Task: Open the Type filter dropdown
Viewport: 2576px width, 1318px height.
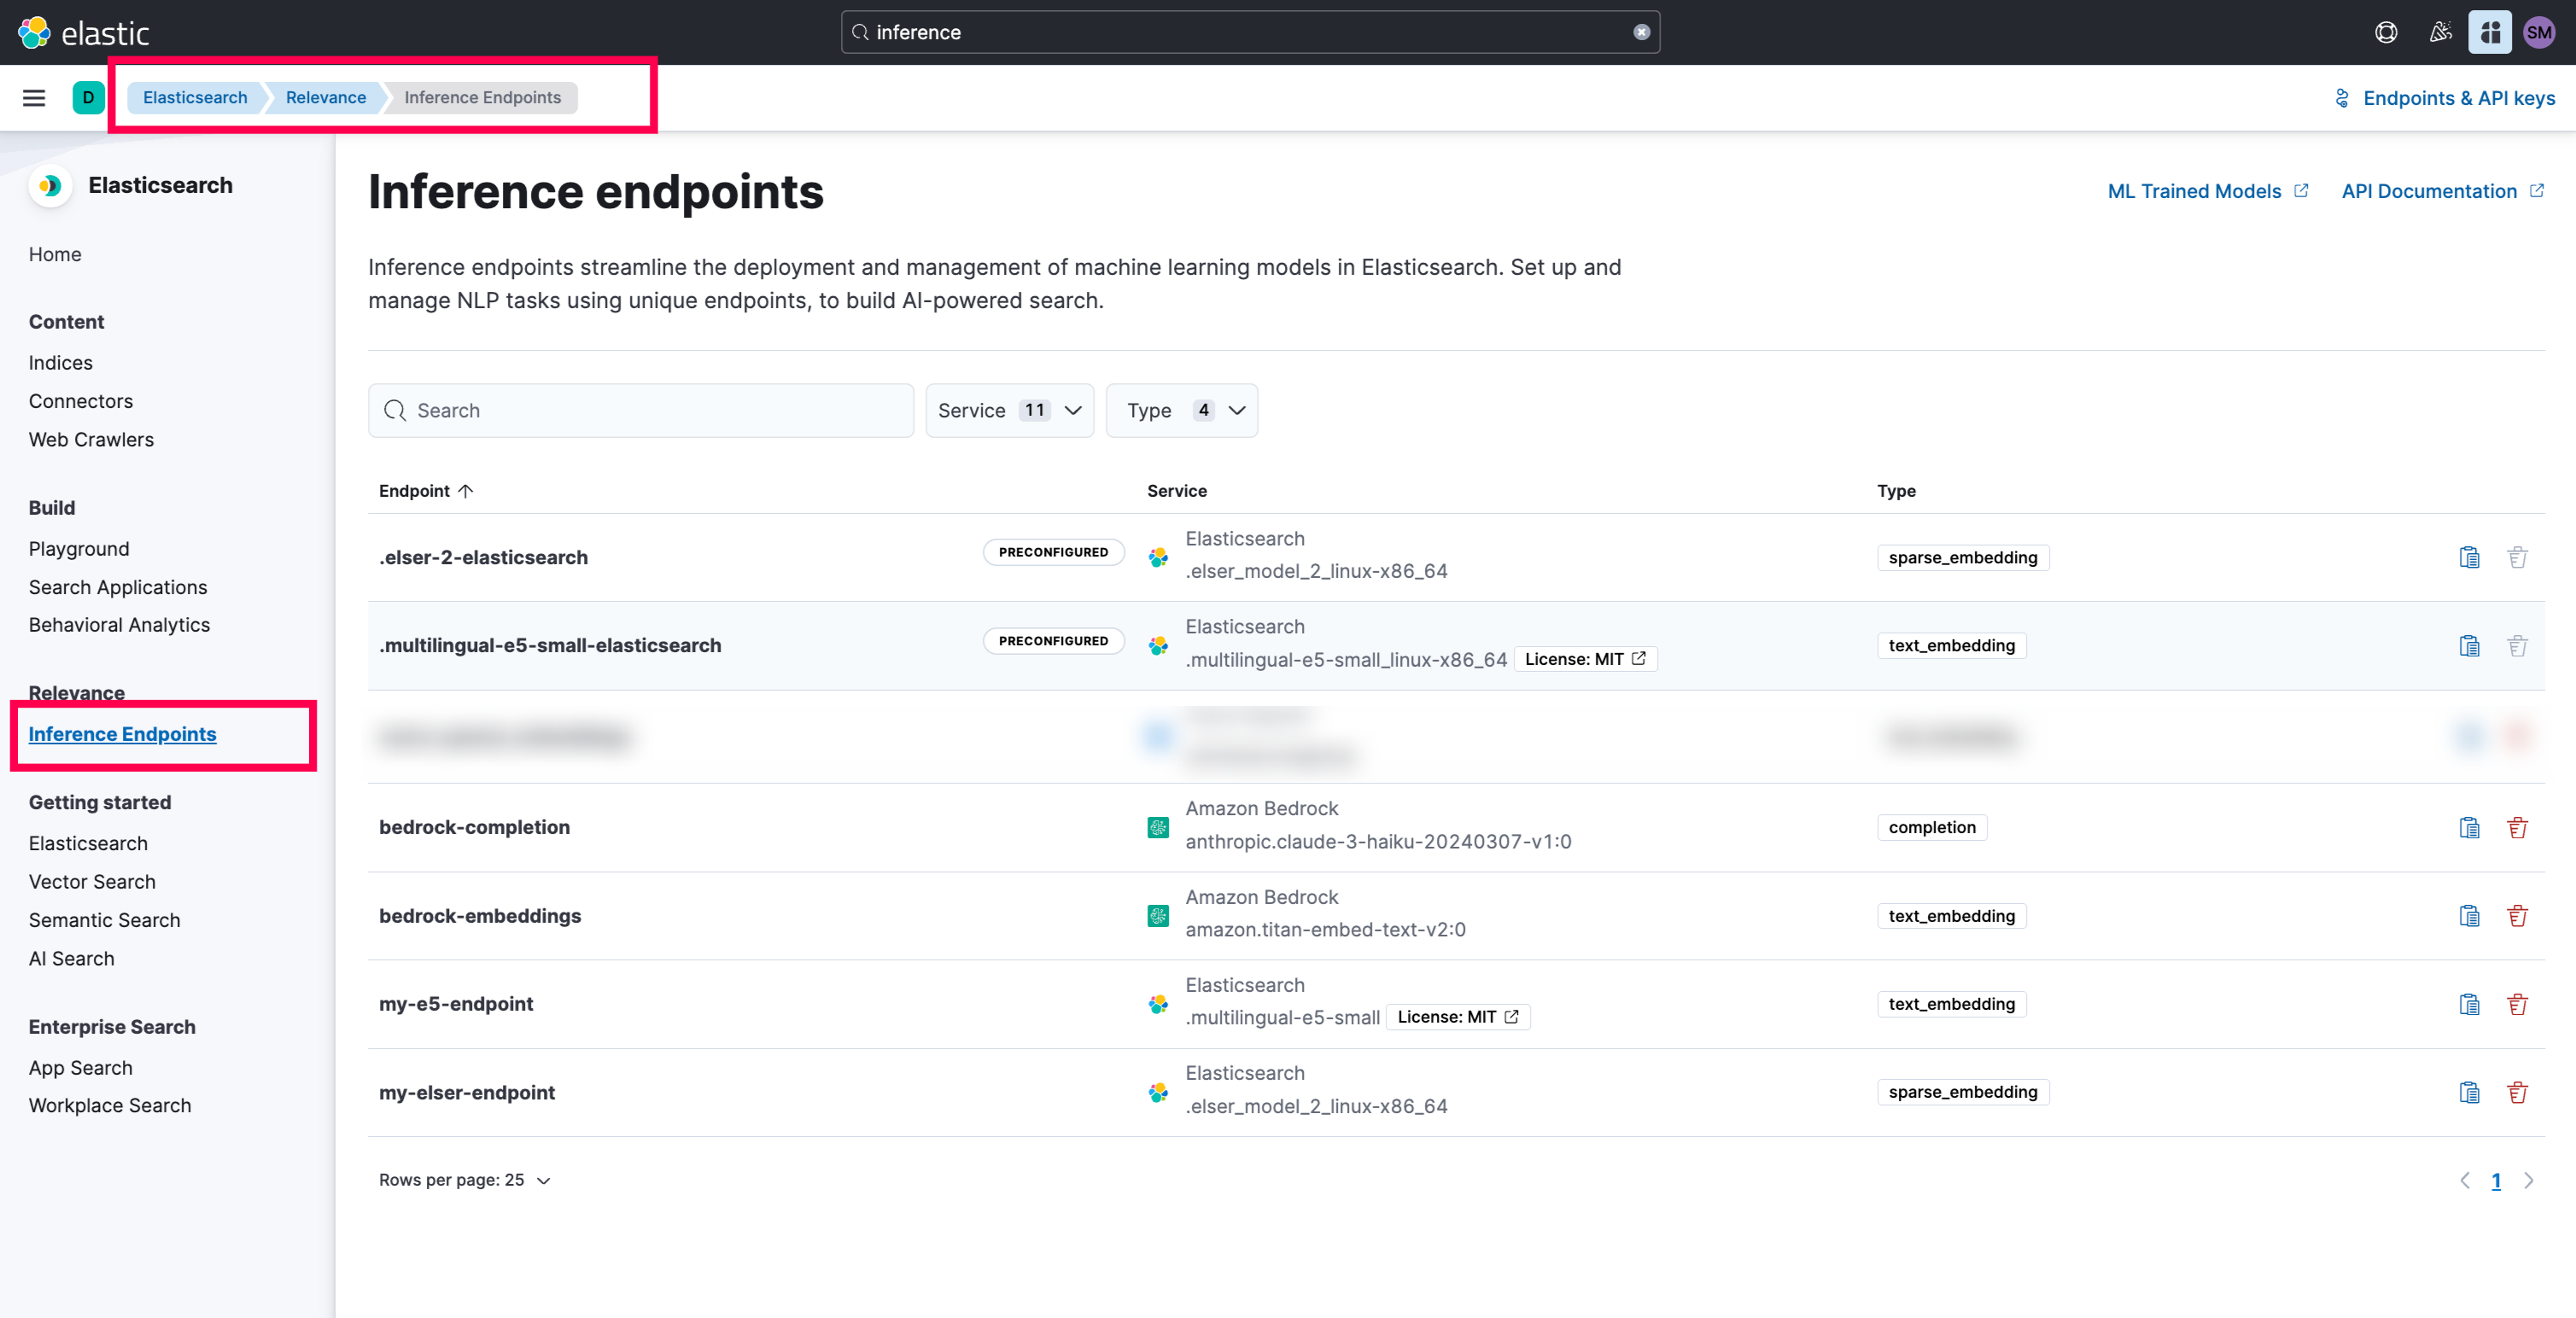Action: [1181, 410]
